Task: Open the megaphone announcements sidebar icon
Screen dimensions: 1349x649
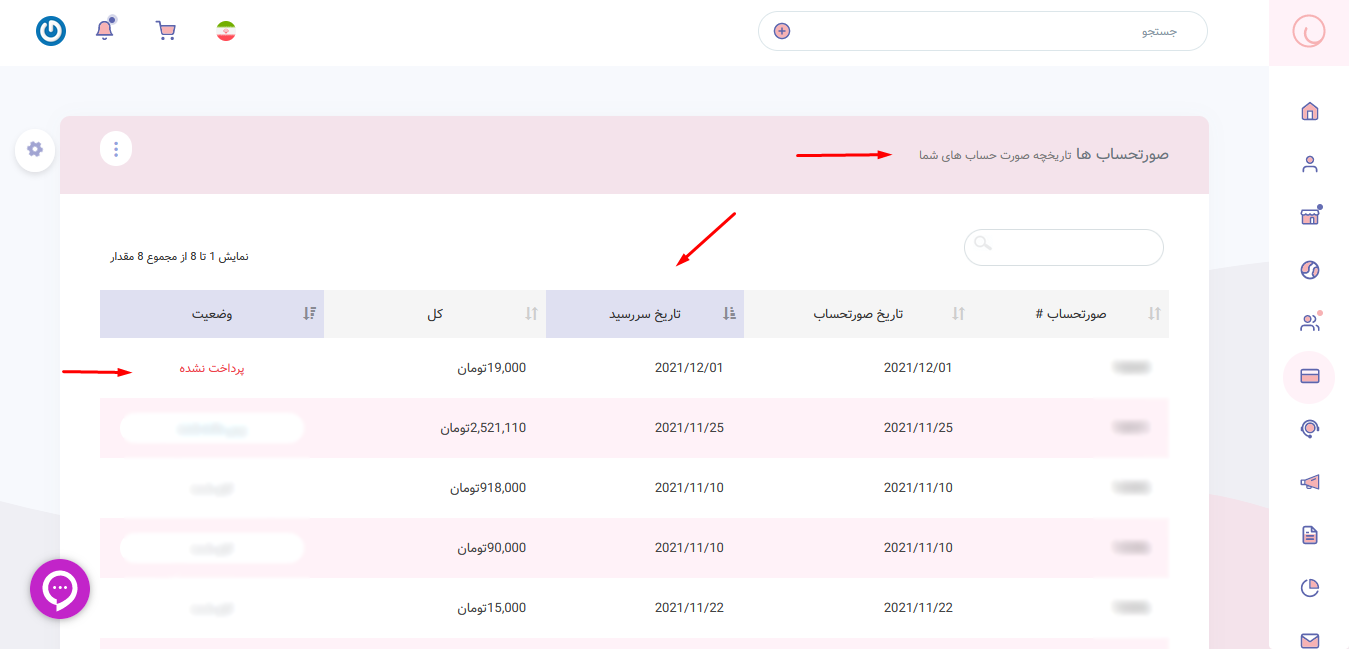Action: click(x=1309, y=482)
